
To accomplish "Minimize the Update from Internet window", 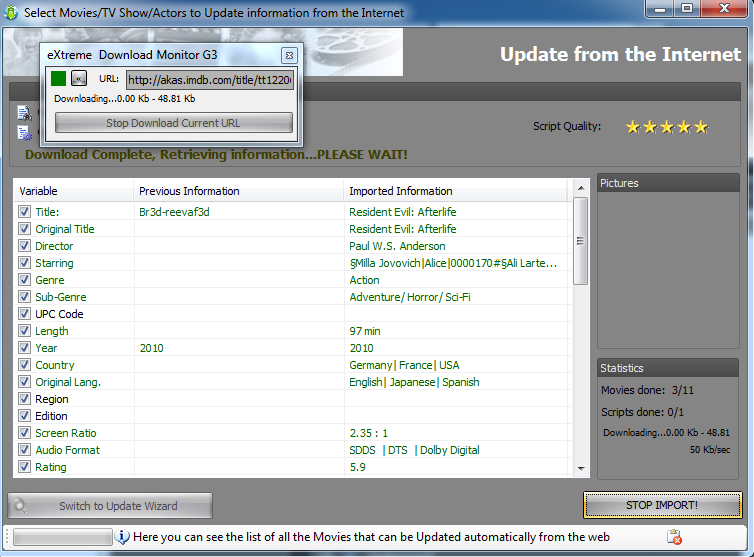I will pos(660,9).
